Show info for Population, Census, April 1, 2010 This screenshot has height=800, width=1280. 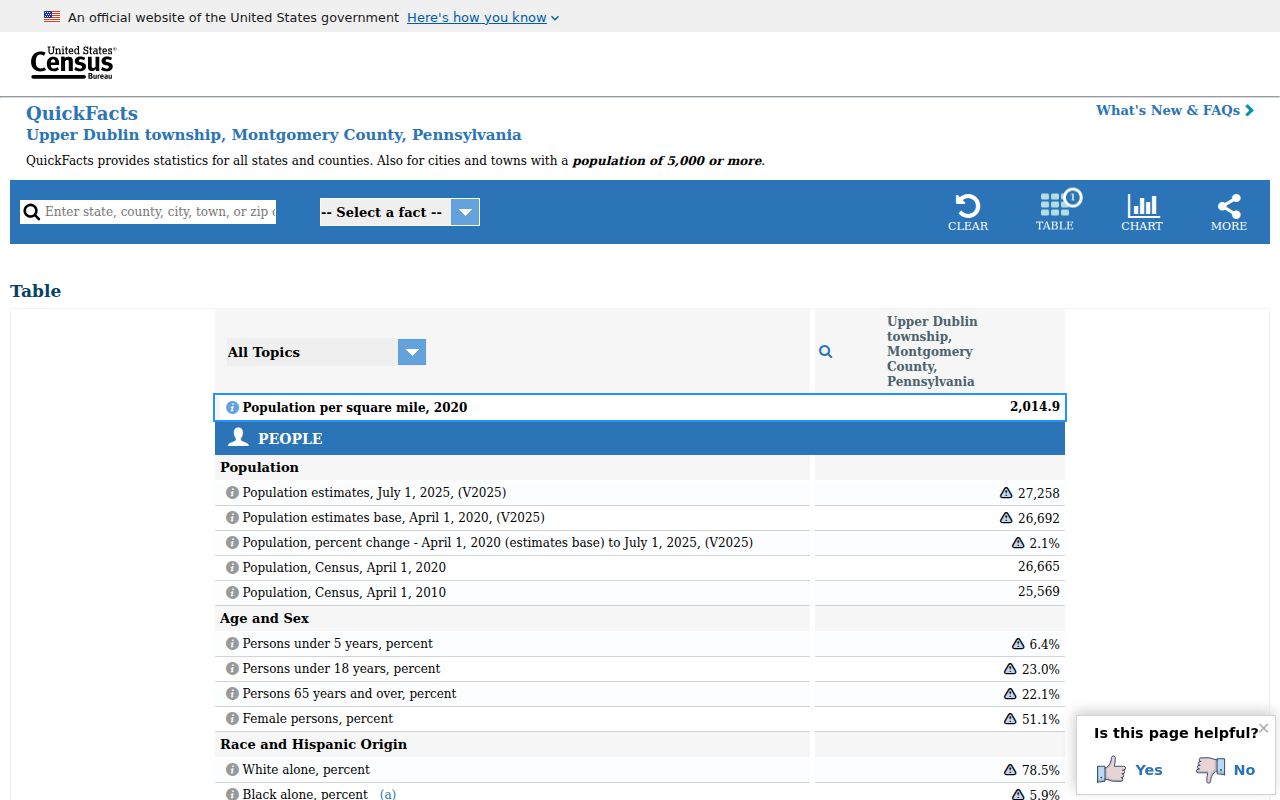(x=232, y=593)
